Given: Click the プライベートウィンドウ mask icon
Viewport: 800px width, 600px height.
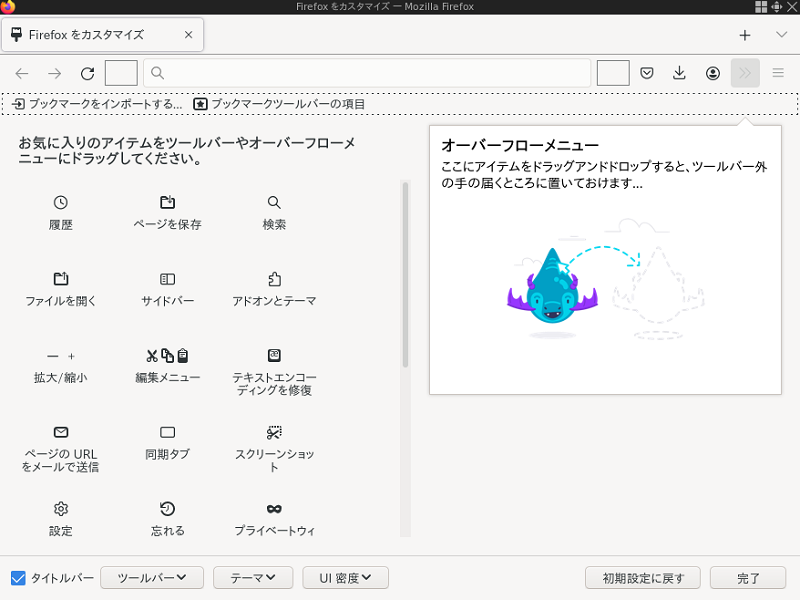Looking at the screenshot, I should [274, 509].
